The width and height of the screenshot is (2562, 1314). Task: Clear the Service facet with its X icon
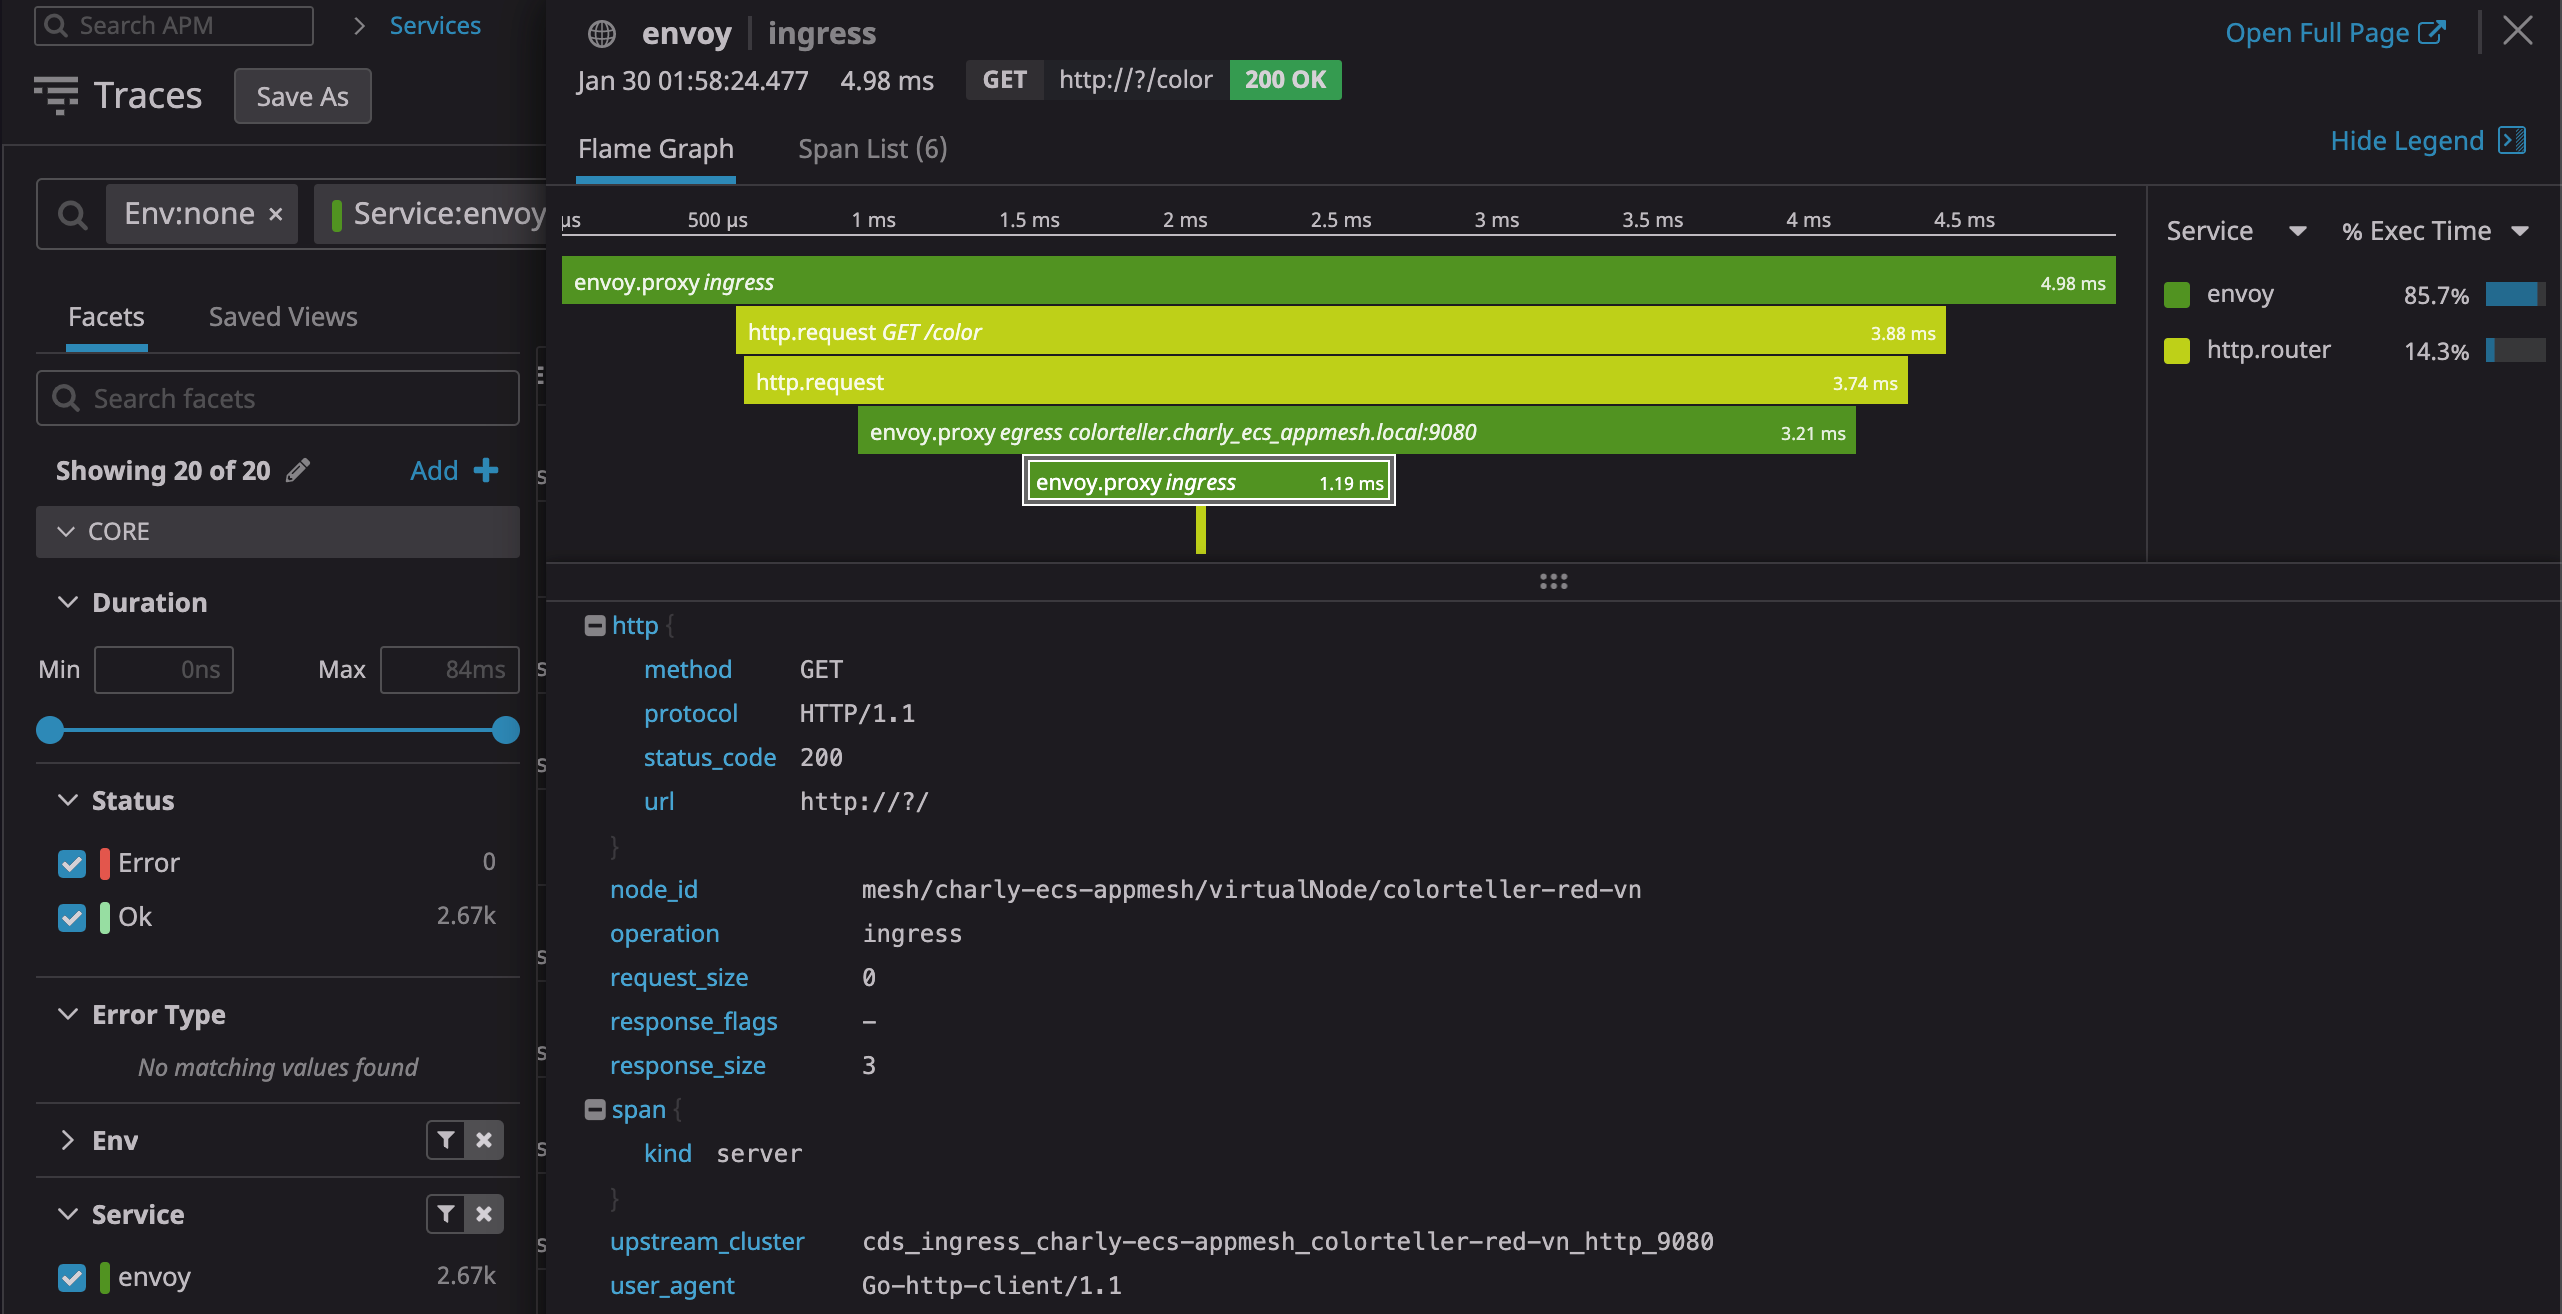tap(484, 1214)
